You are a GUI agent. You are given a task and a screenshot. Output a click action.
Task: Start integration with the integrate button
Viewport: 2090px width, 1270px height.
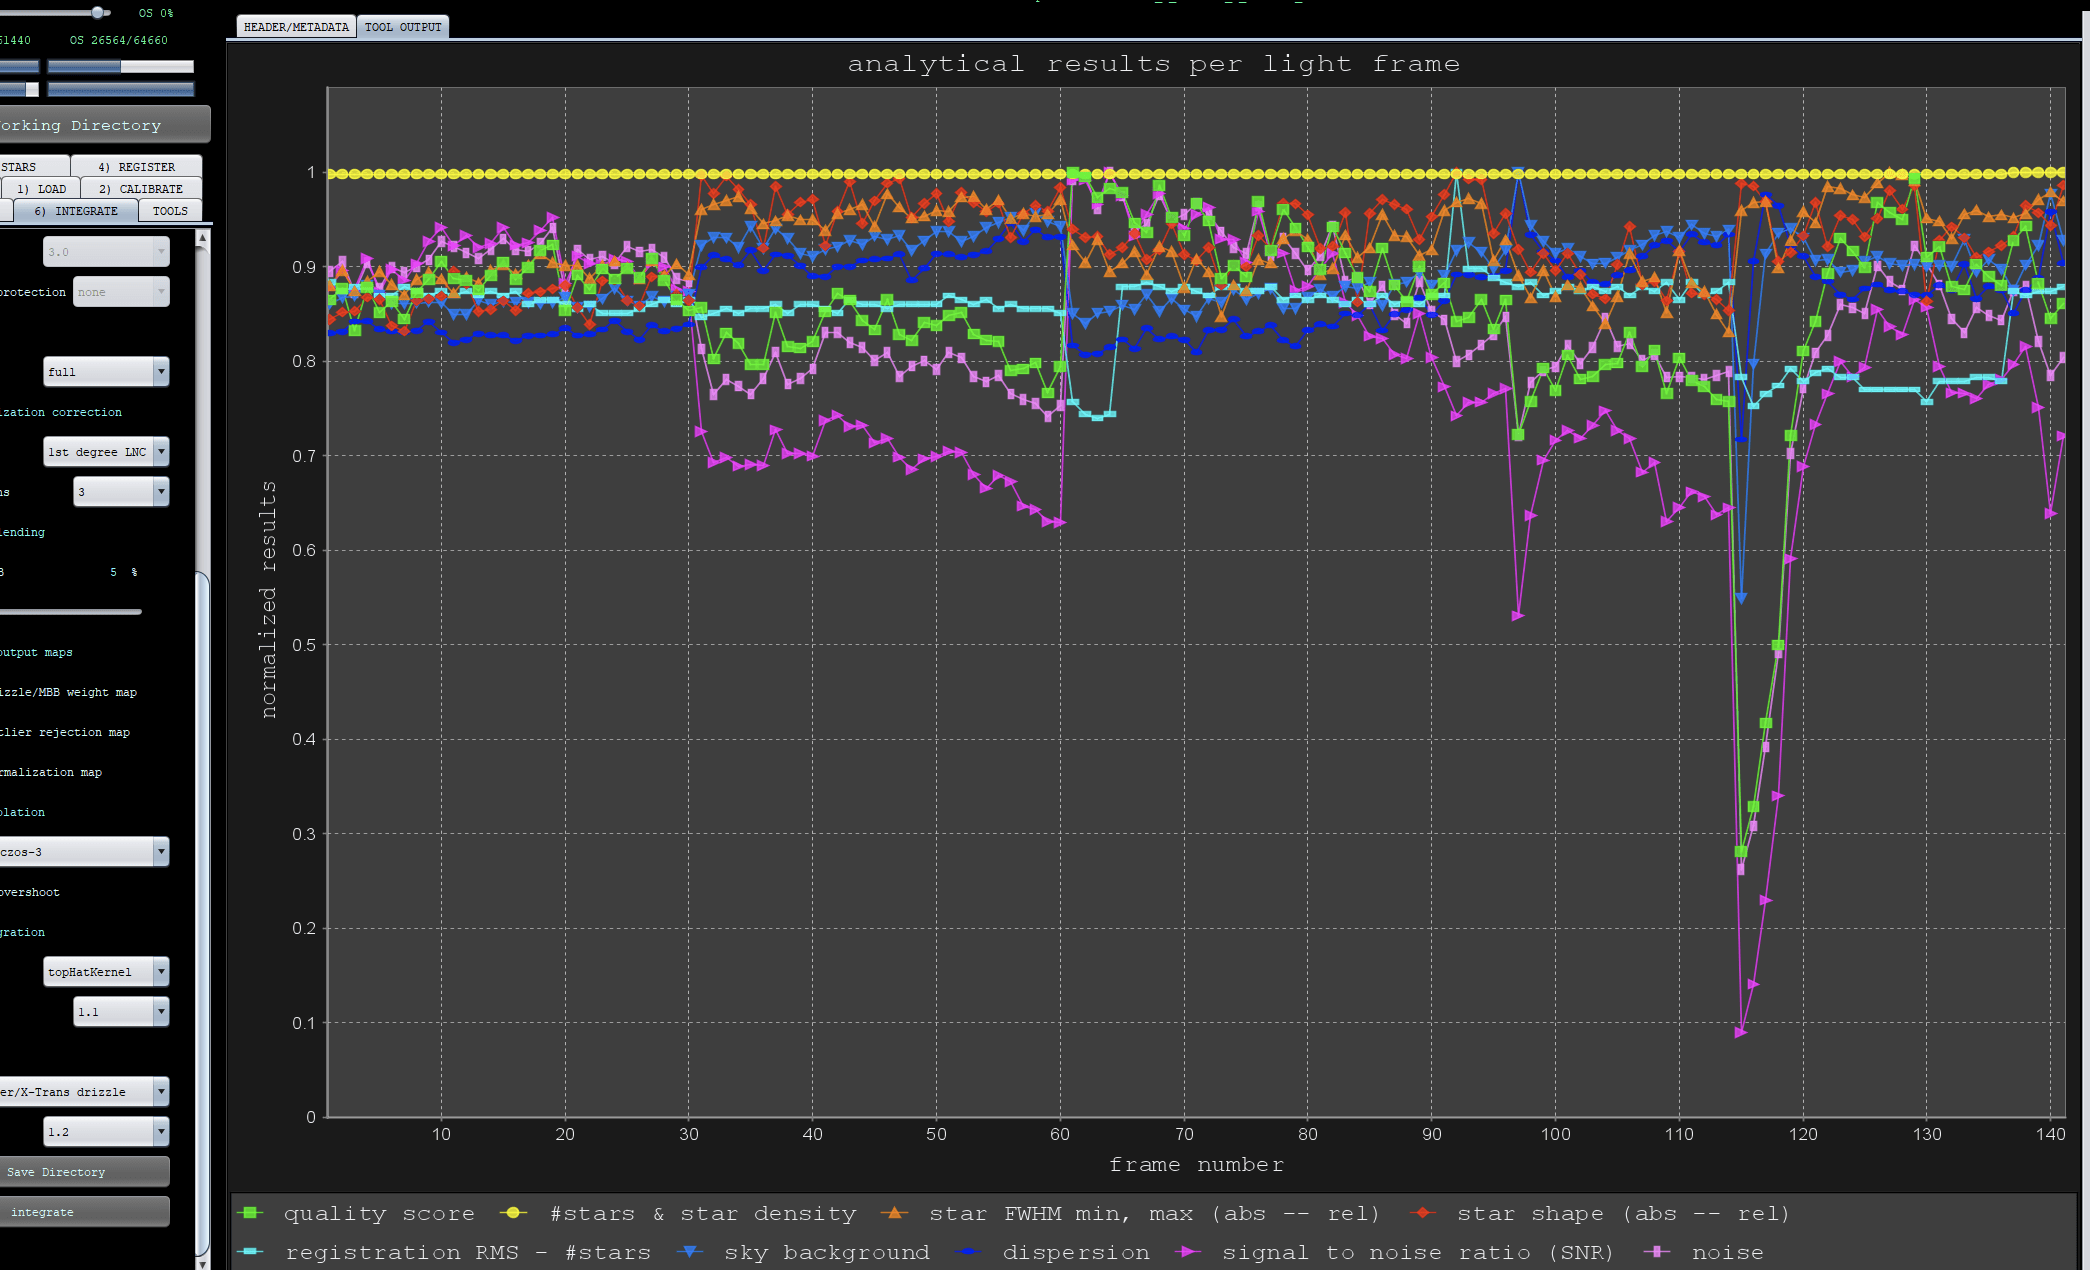pyautogui.click(x=84, y=1212)
